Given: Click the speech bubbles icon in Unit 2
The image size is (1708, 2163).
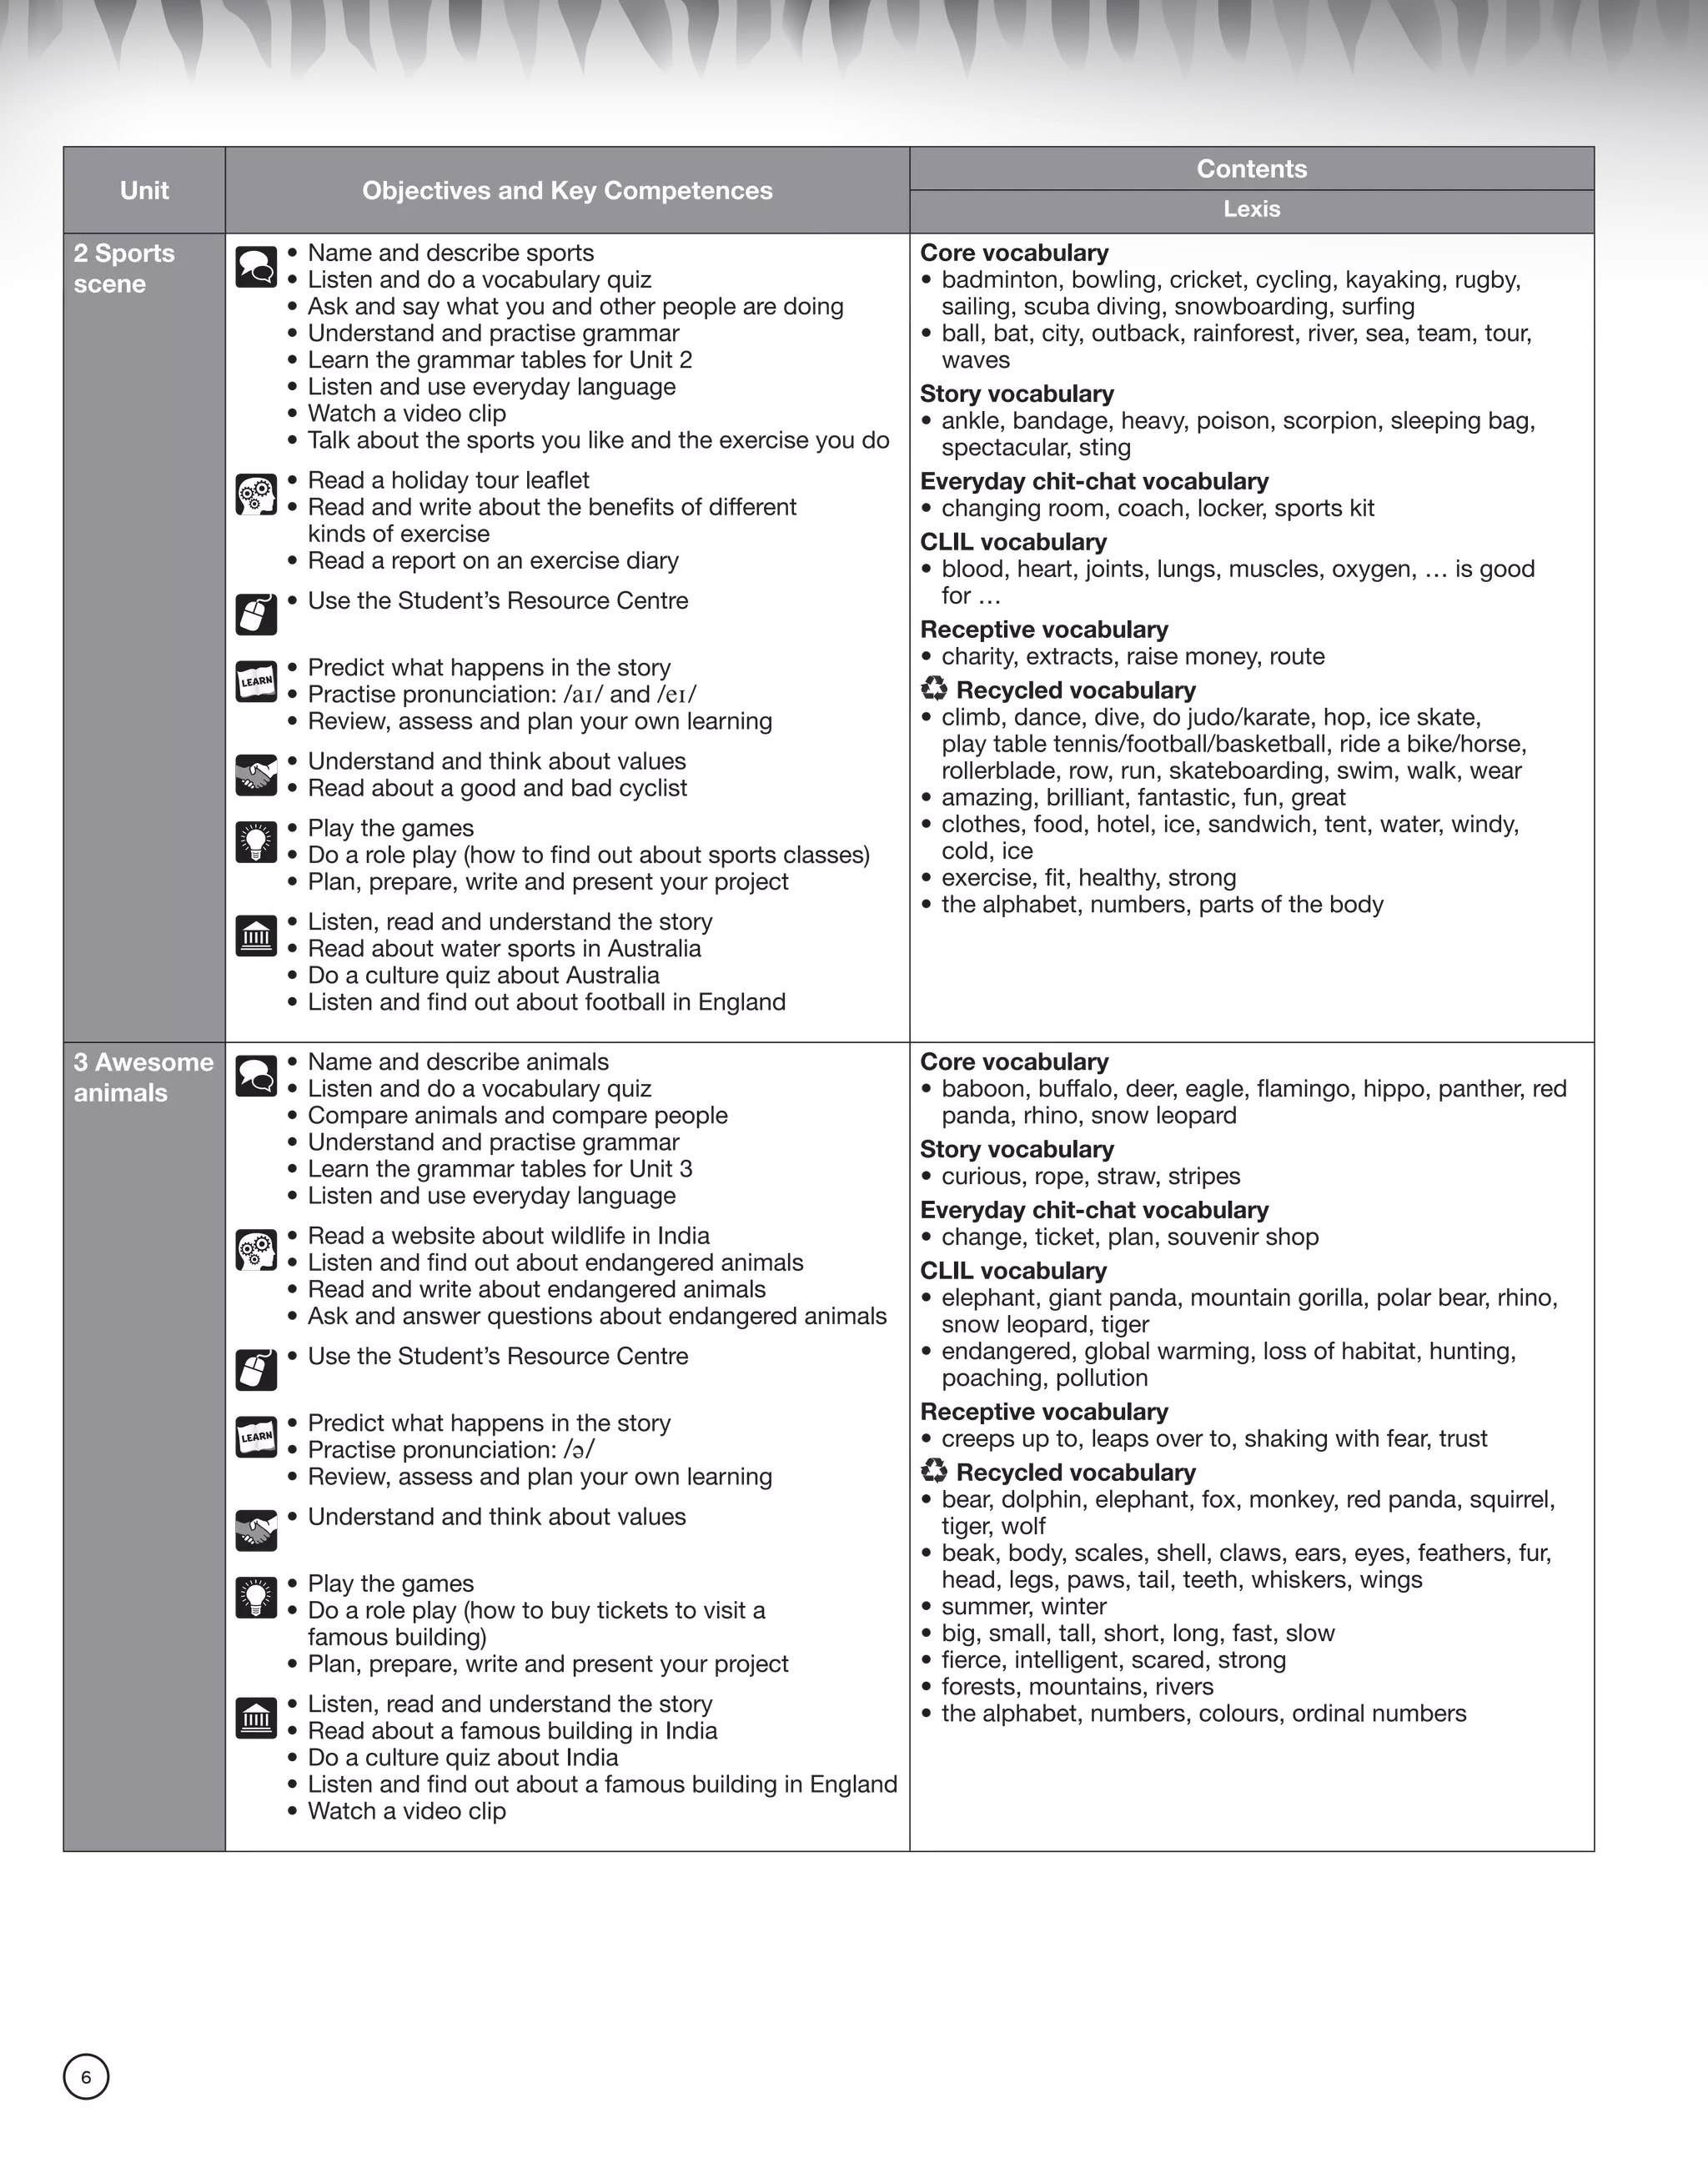Looking at the screenshot, I should click(x=256, y=267).
